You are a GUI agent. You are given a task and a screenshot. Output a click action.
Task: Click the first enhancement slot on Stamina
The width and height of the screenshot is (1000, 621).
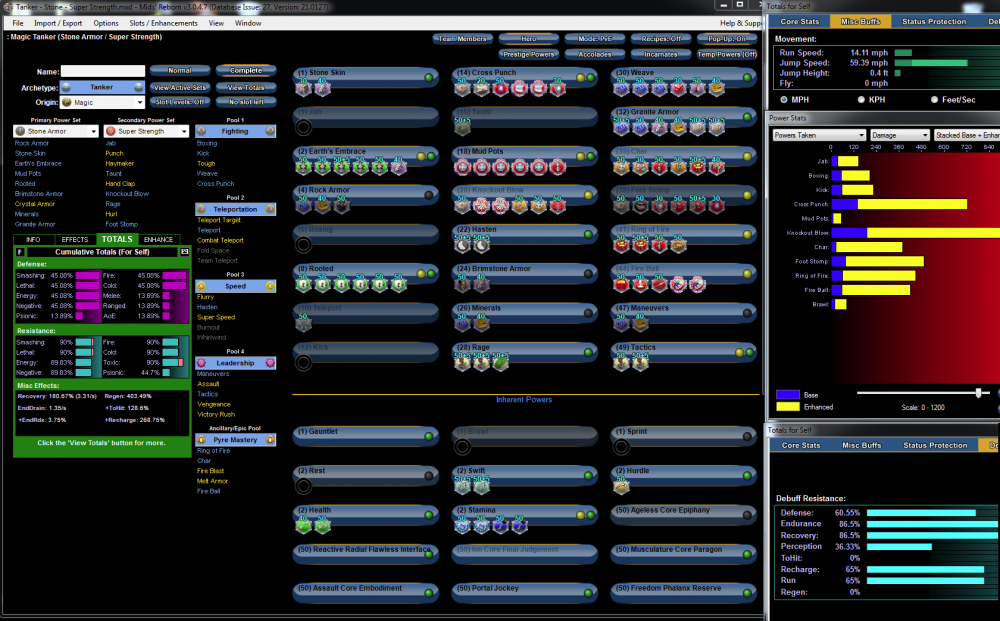[x=462, y=527]
